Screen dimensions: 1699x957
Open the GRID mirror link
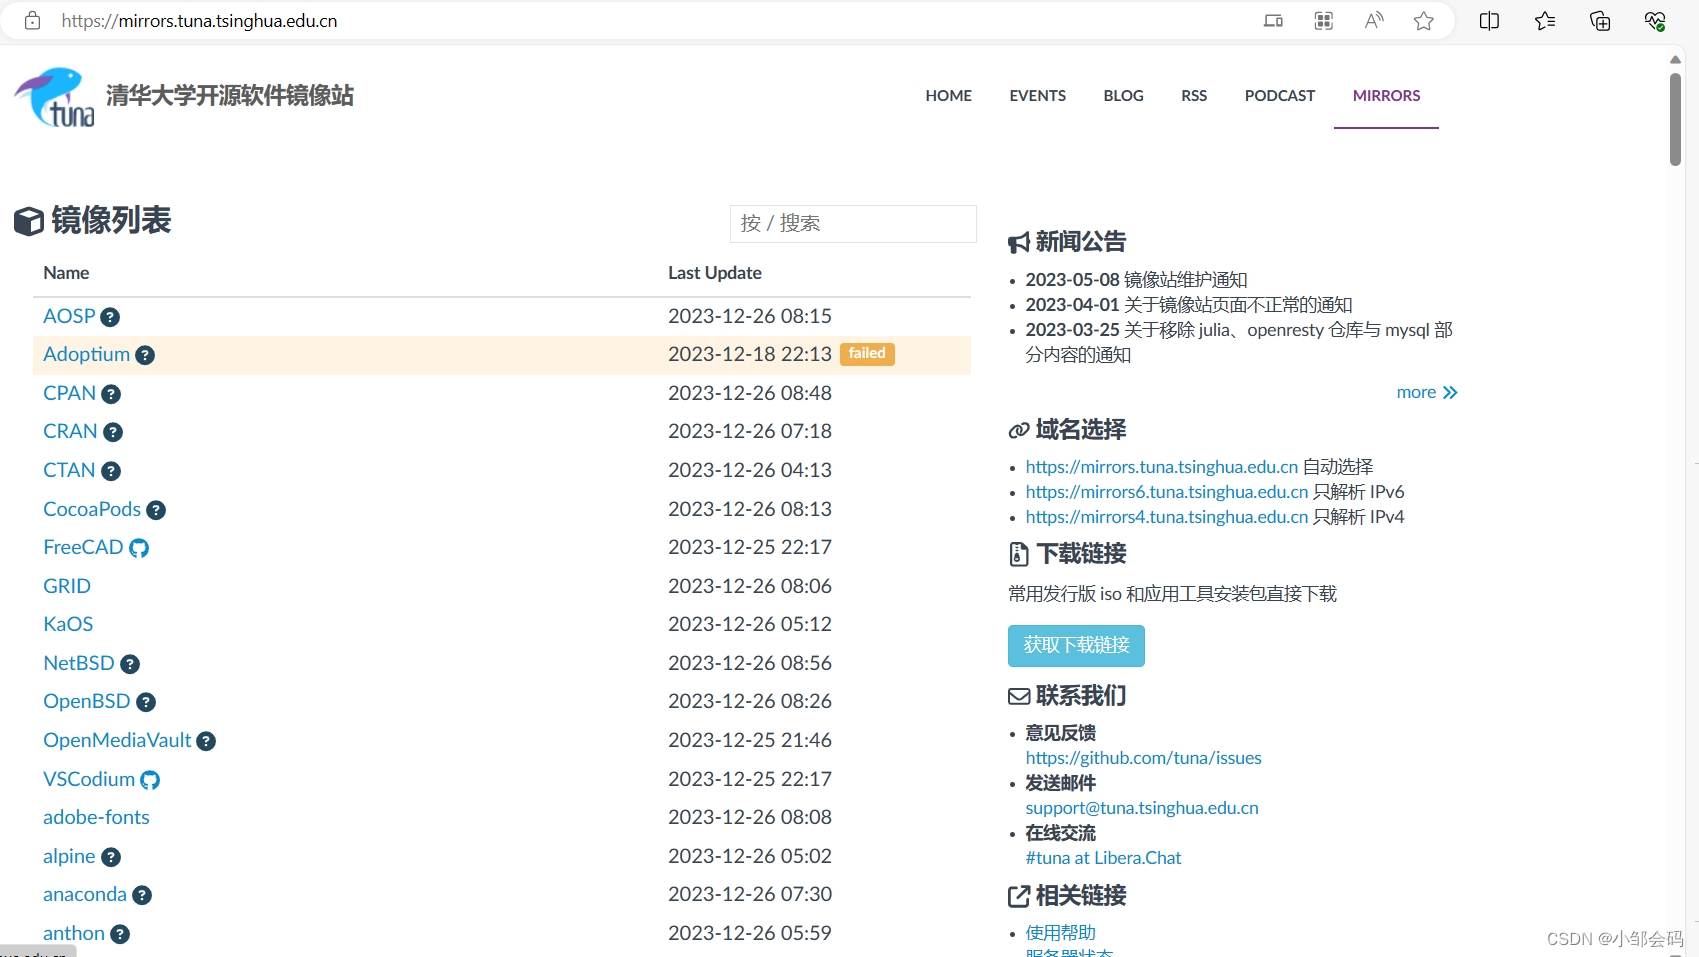click(x=67, y=586)
